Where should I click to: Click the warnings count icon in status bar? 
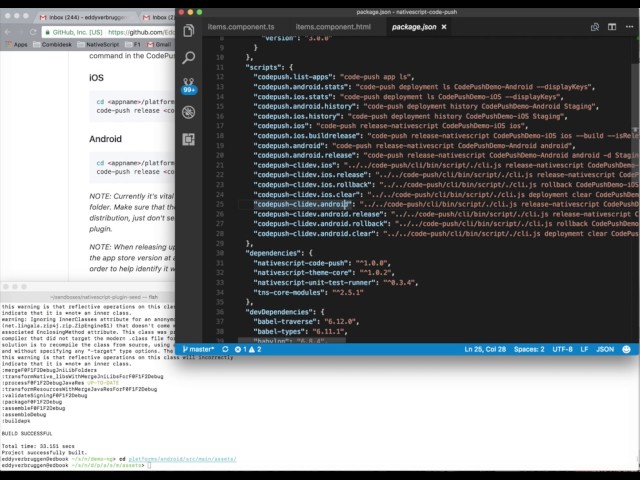(255, 349)
